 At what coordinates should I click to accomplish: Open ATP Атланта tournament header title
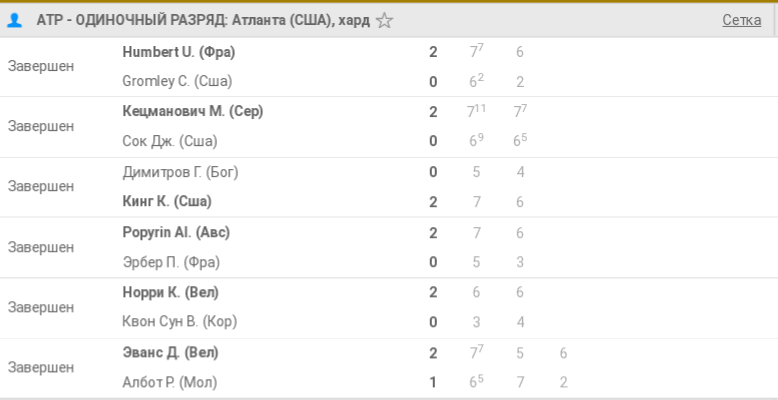[x=203, y=20]
